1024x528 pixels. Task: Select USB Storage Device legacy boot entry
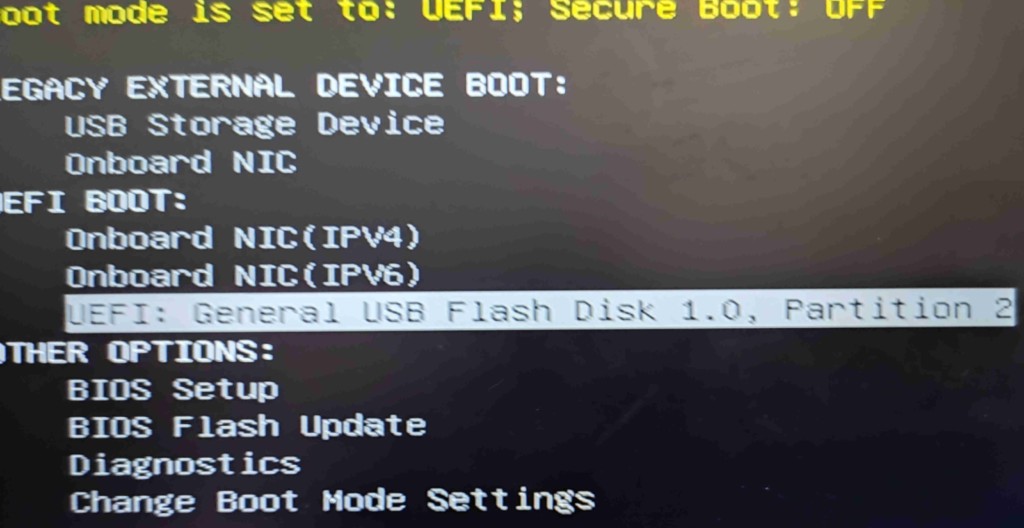[255, 125]
